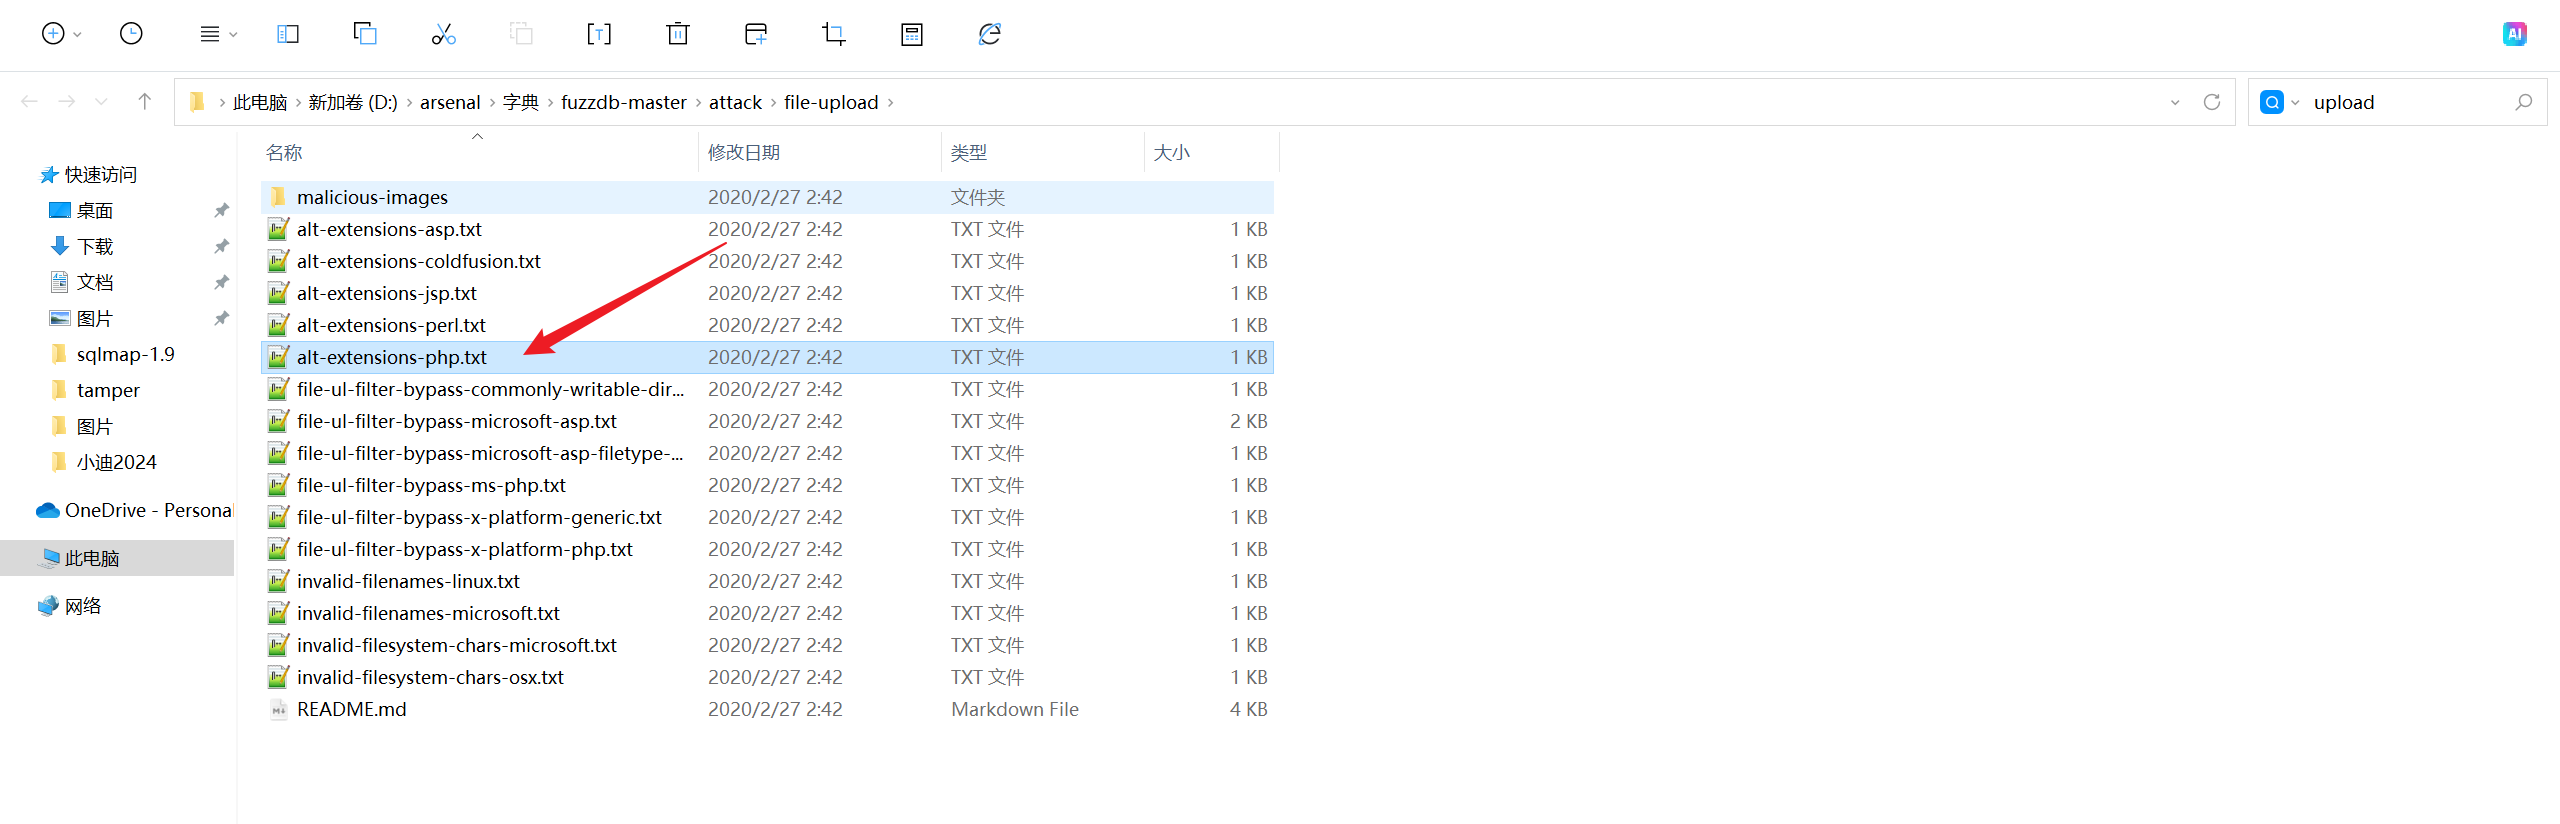Open the AI assistant icon

(x=2515, y=34)
